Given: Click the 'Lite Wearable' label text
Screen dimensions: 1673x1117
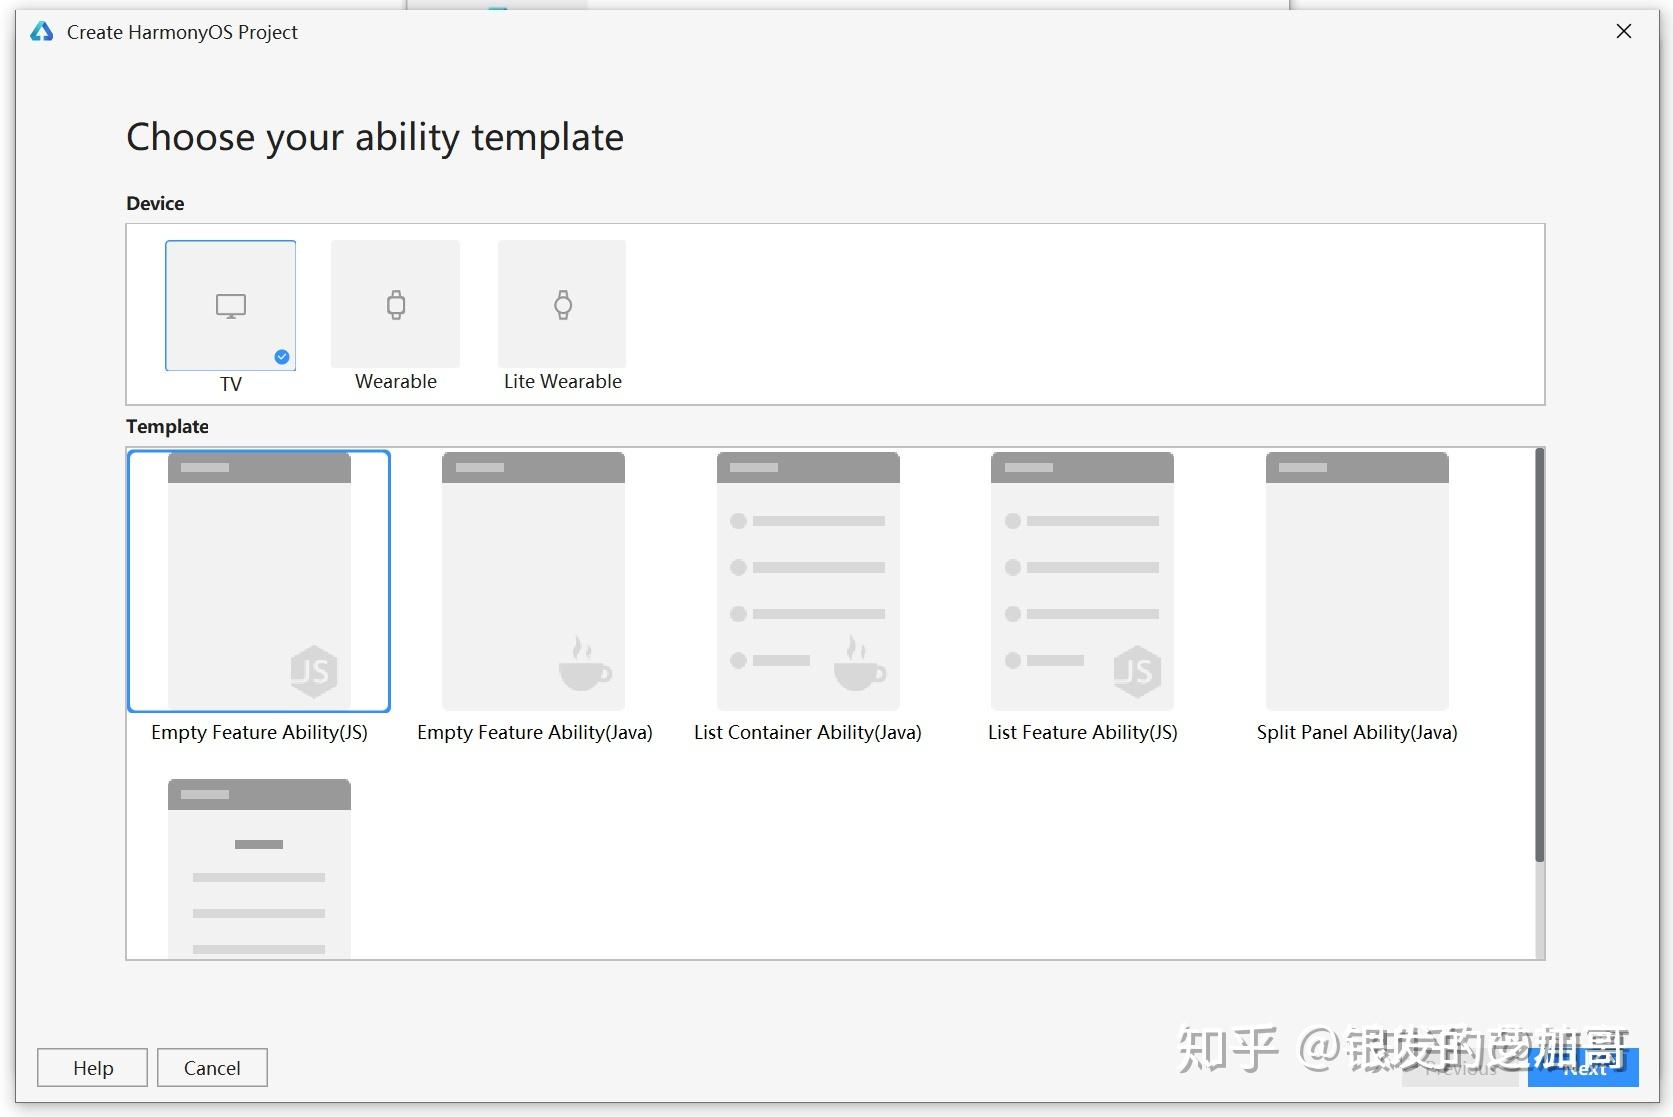Looking at the screenshot, I should coord(563,381).
